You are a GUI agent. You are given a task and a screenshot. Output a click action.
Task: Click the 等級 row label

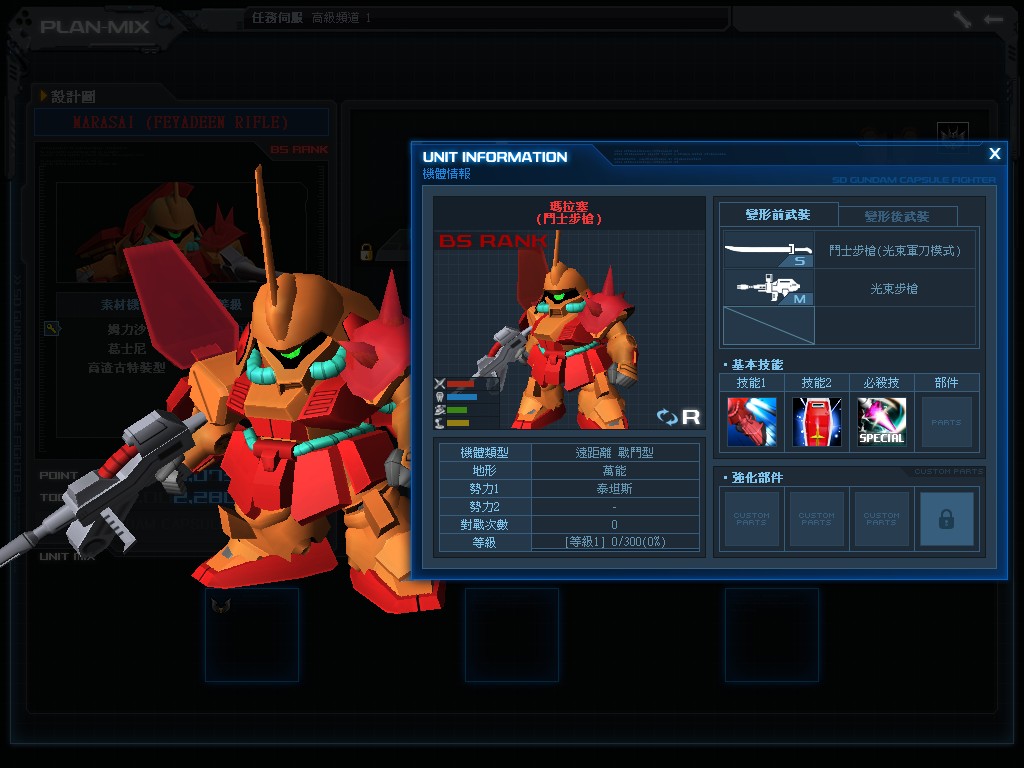[485, 542]
